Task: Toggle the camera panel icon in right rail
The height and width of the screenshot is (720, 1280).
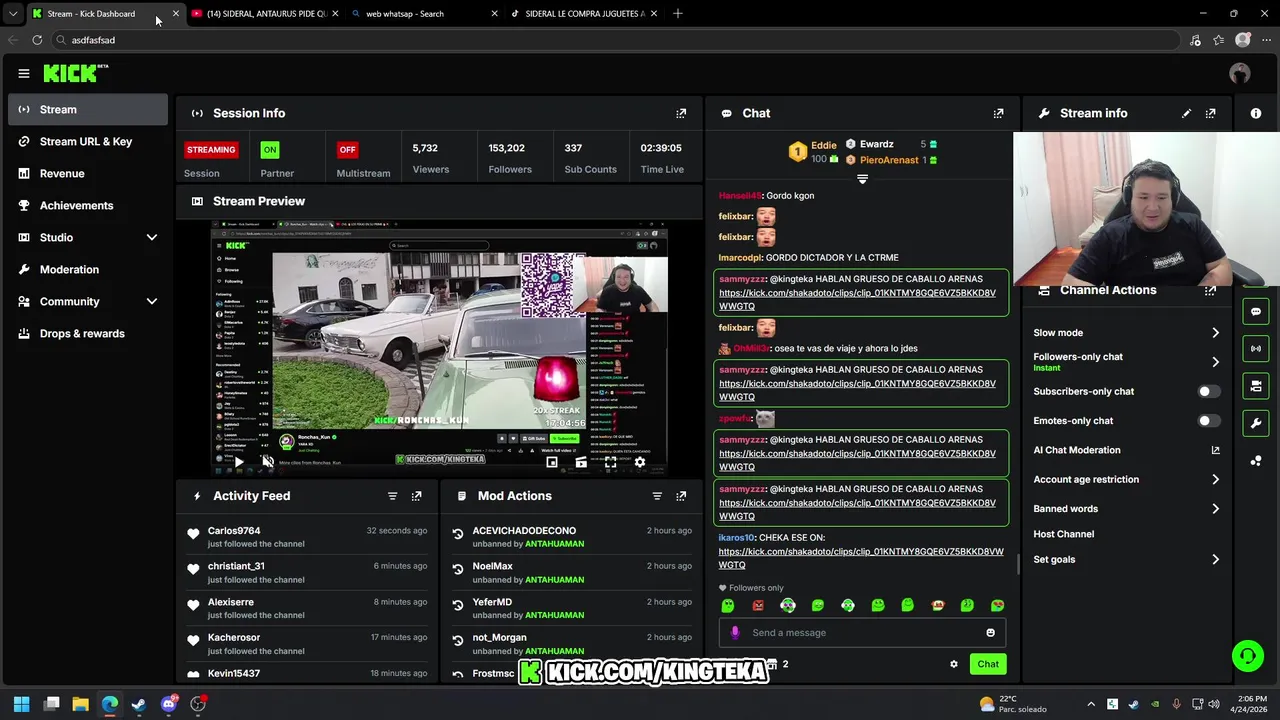Action: [x=1256, y=385]
